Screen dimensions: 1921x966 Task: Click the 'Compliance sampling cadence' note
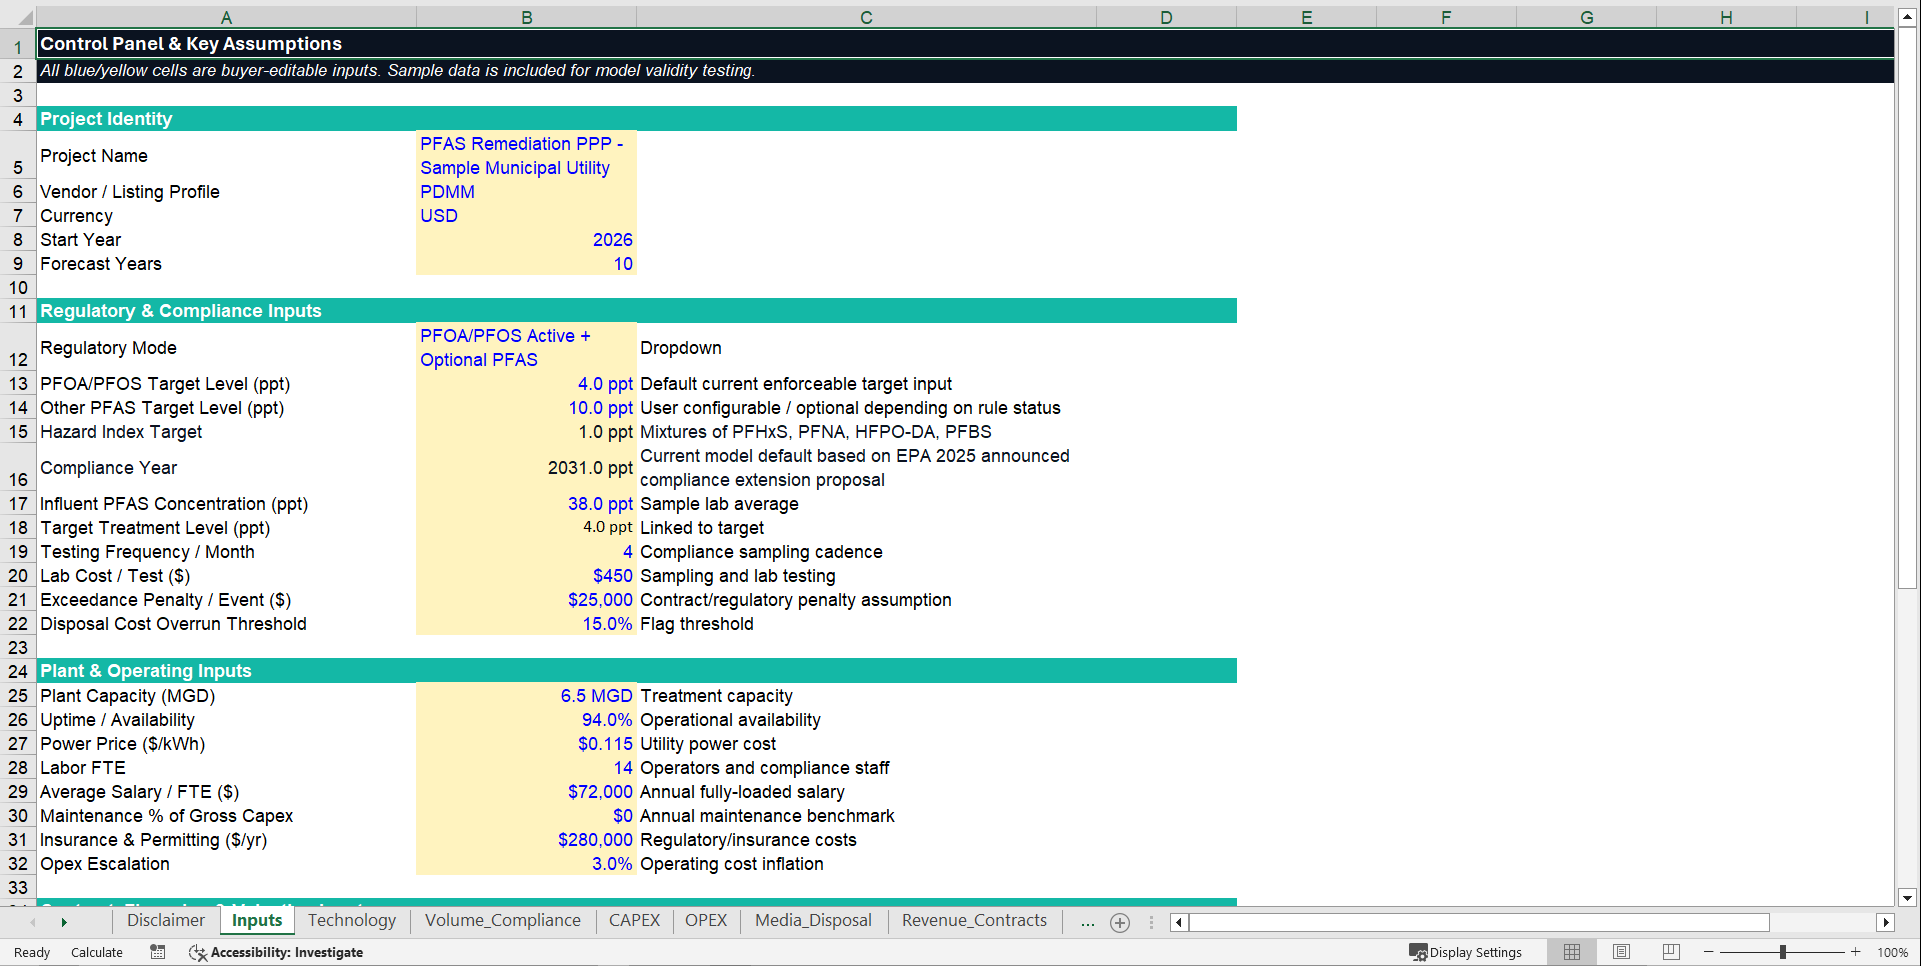tap(761, 552)
